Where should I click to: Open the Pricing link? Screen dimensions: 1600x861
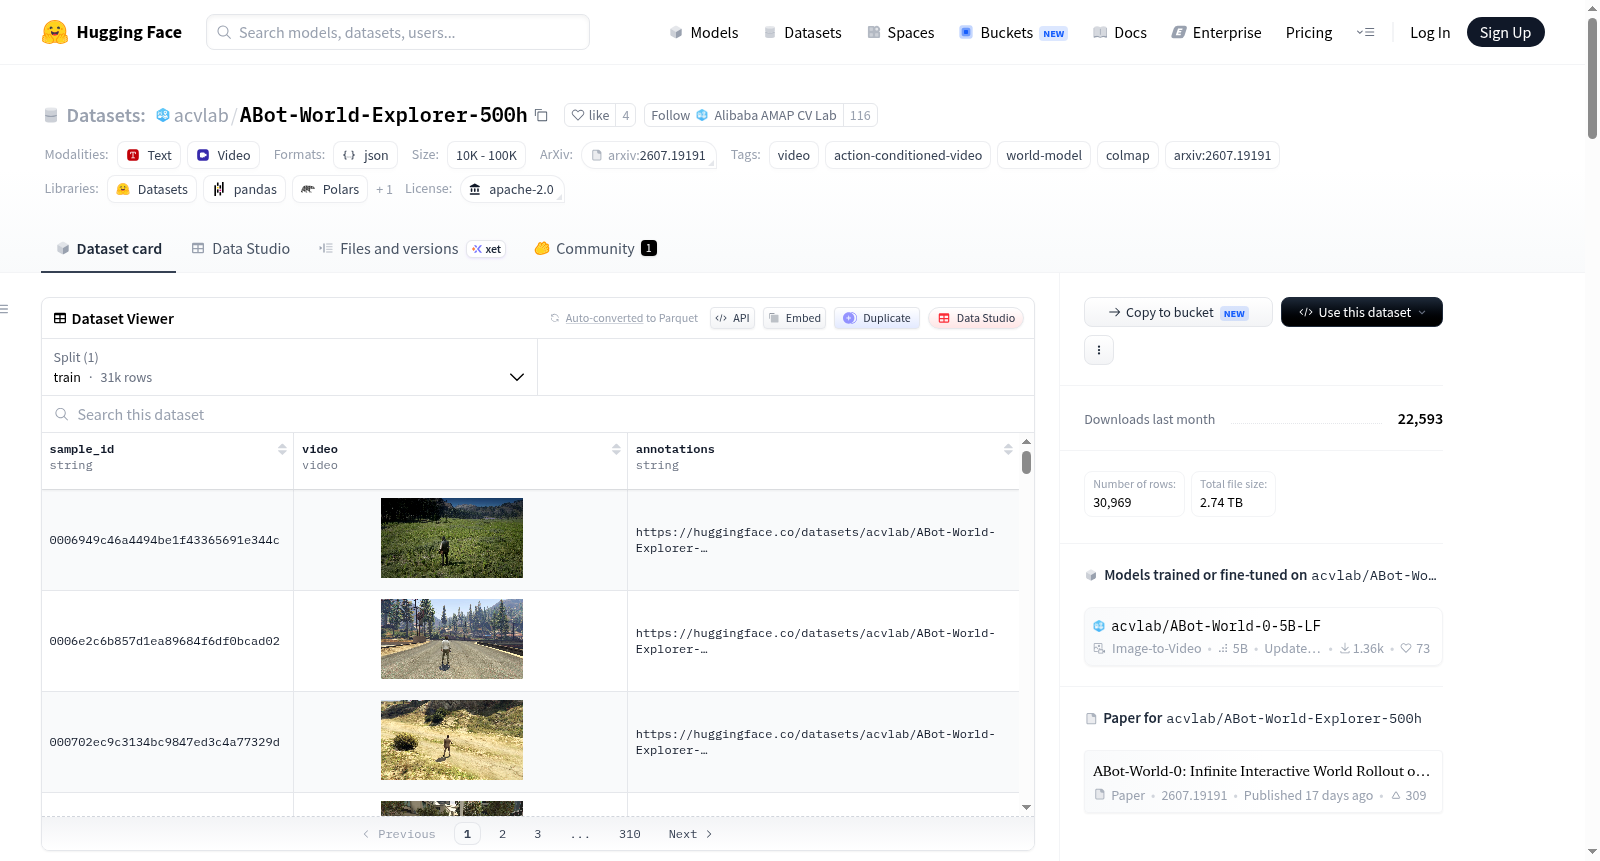tap(1309, 32)
